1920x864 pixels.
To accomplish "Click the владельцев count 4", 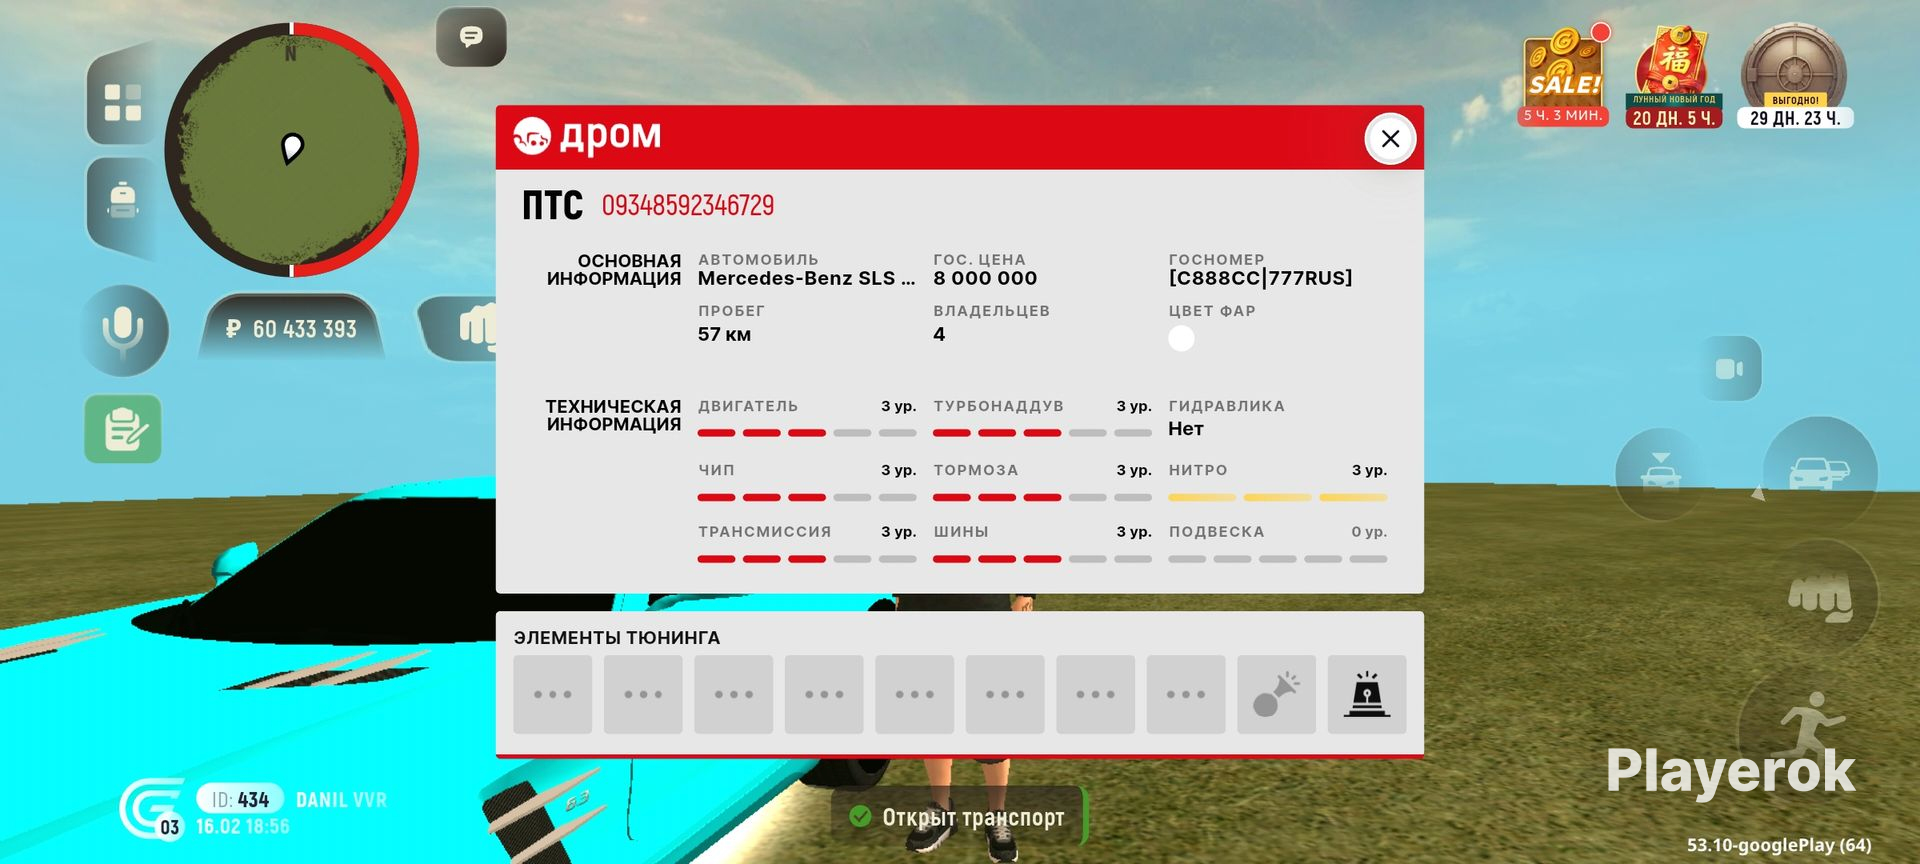I will [x=939, y=334].
